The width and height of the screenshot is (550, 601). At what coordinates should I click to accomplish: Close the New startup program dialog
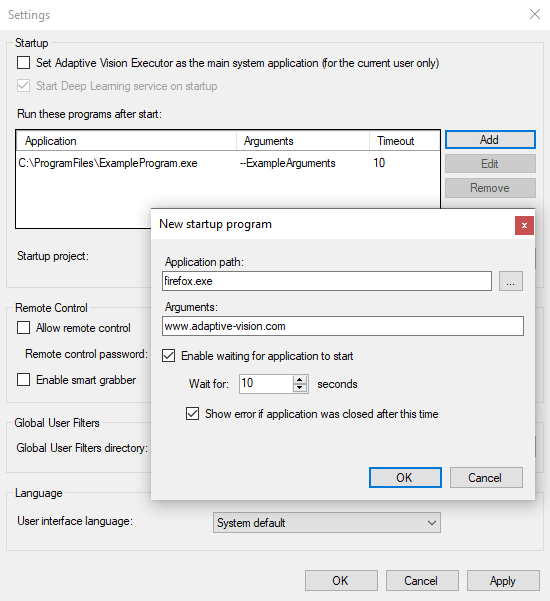click(x=524, y=225)
